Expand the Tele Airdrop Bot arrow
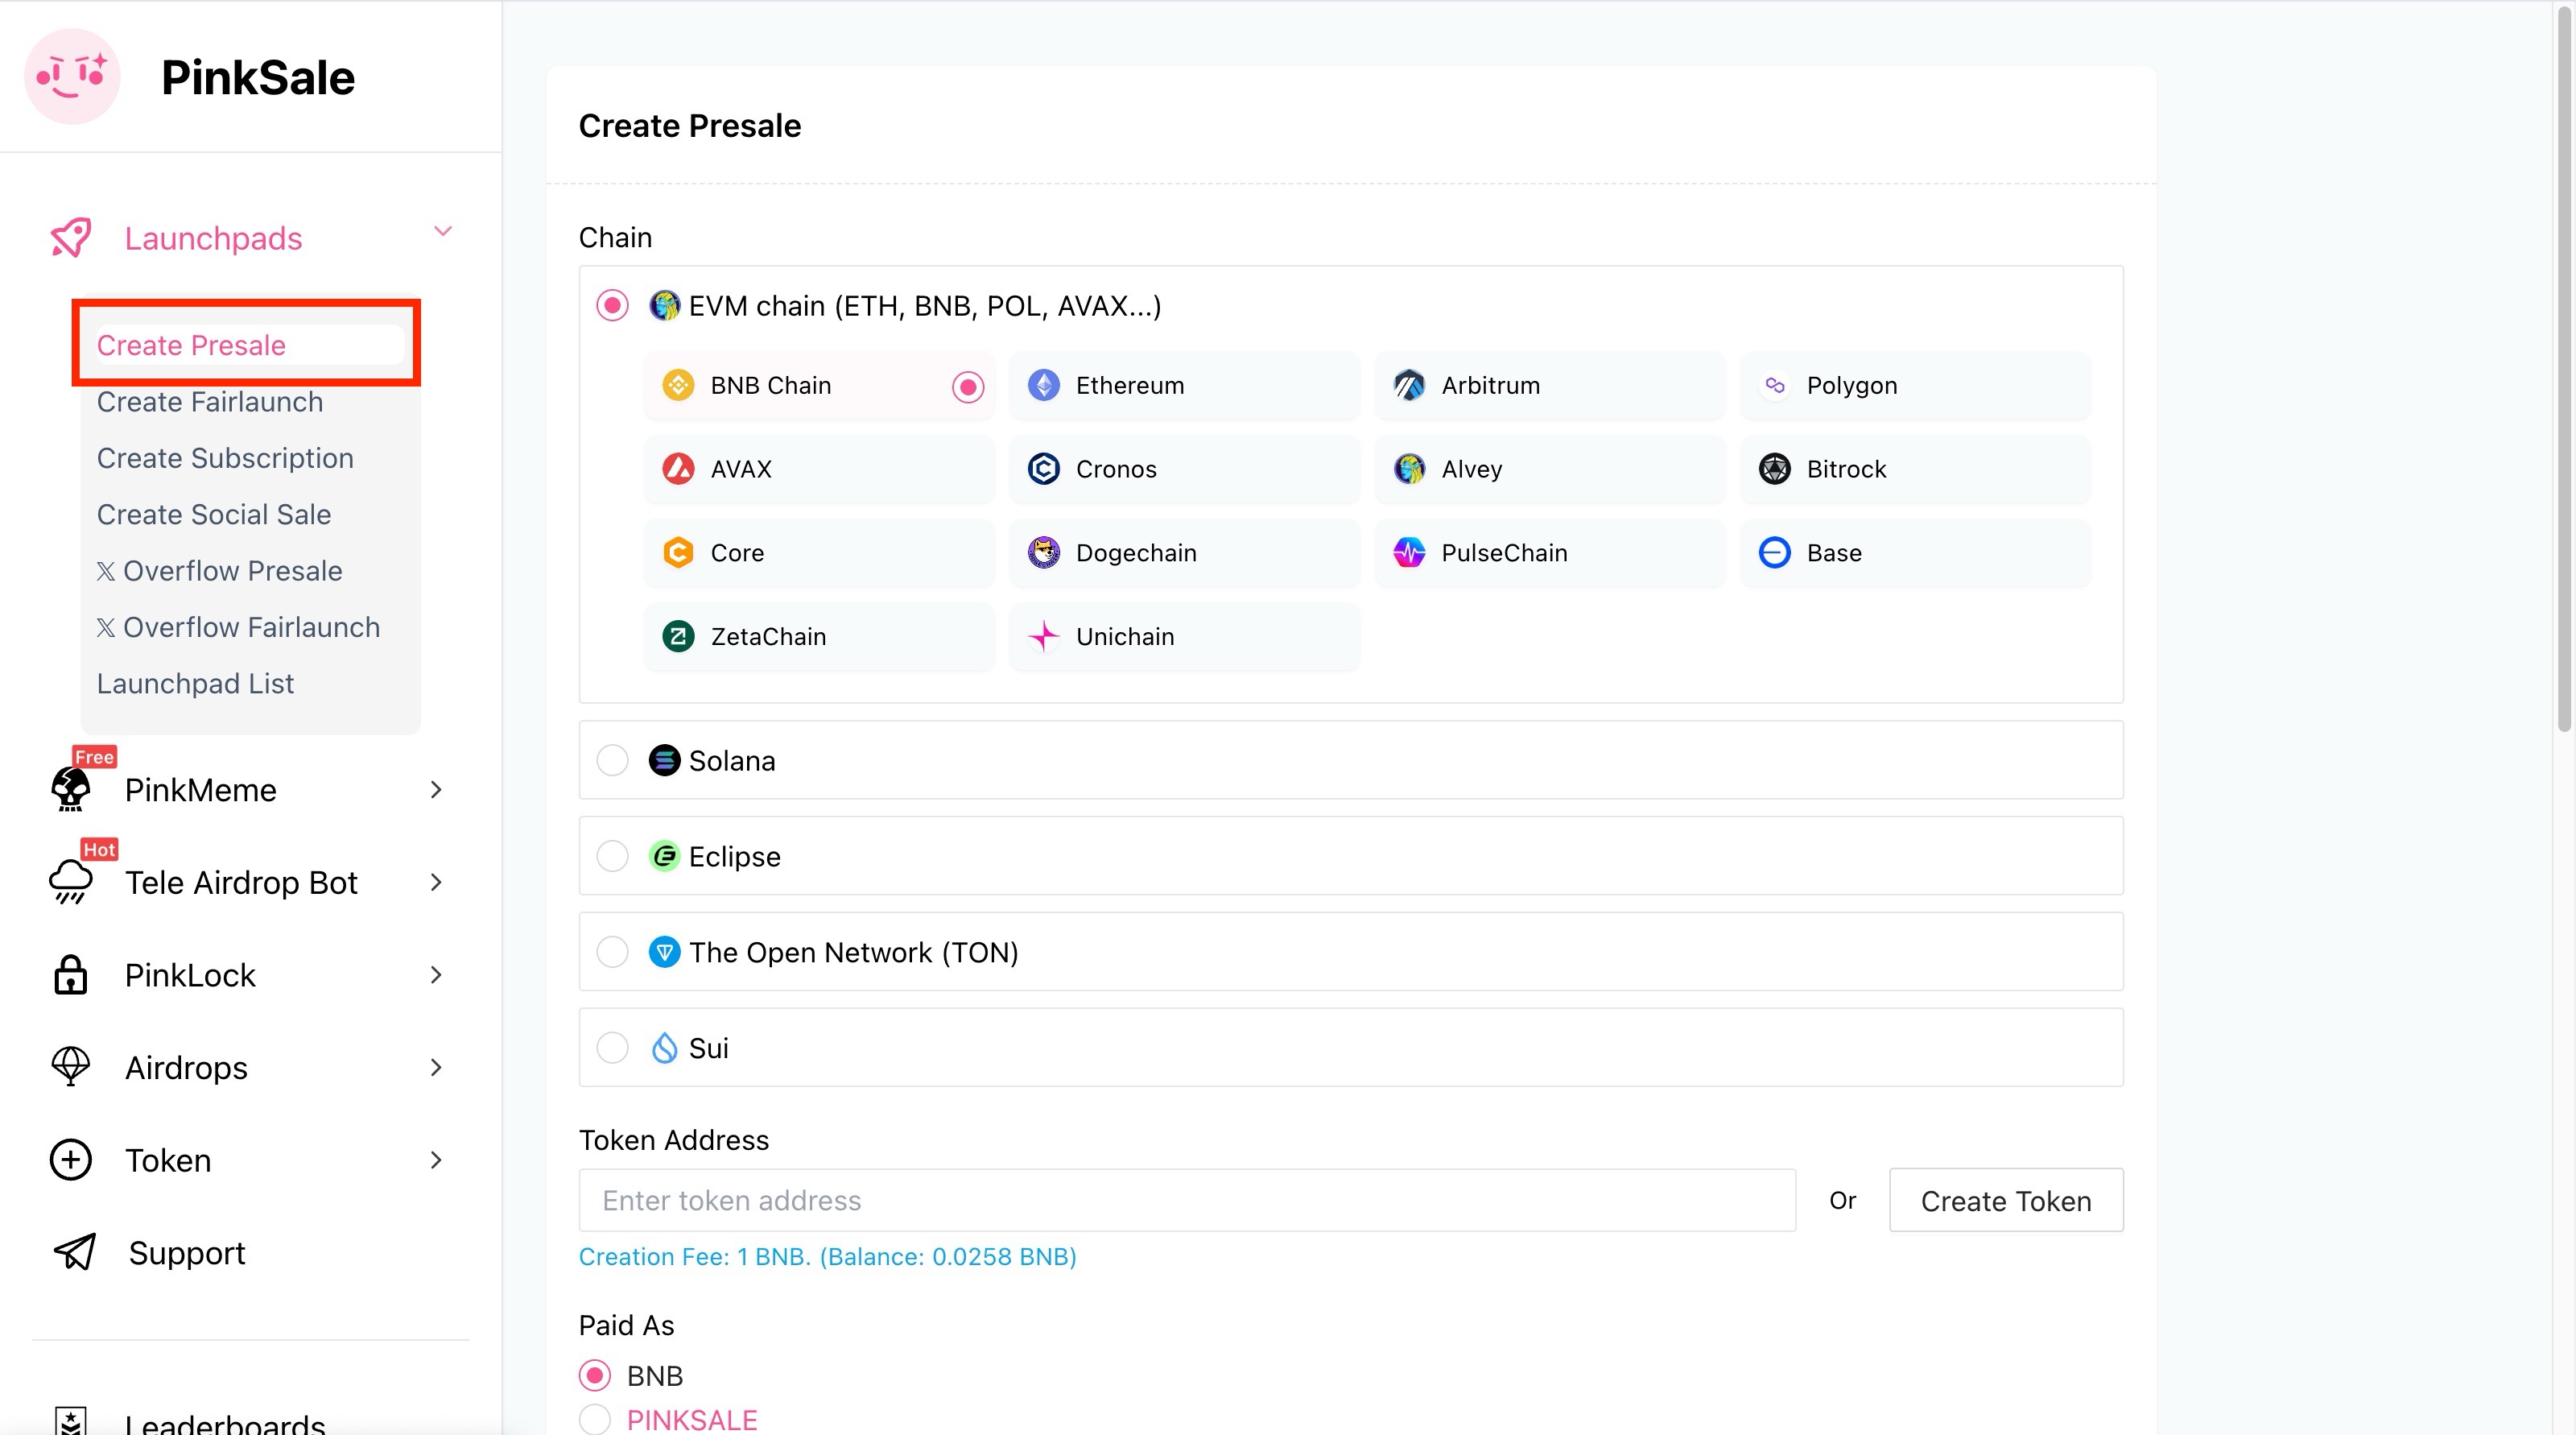2576x1435 pixels. click(436, 882)
